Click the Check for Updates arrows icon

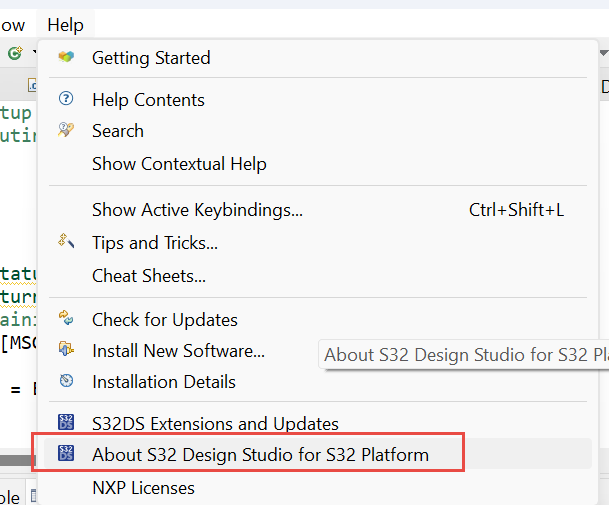click(x=66, y=318)
